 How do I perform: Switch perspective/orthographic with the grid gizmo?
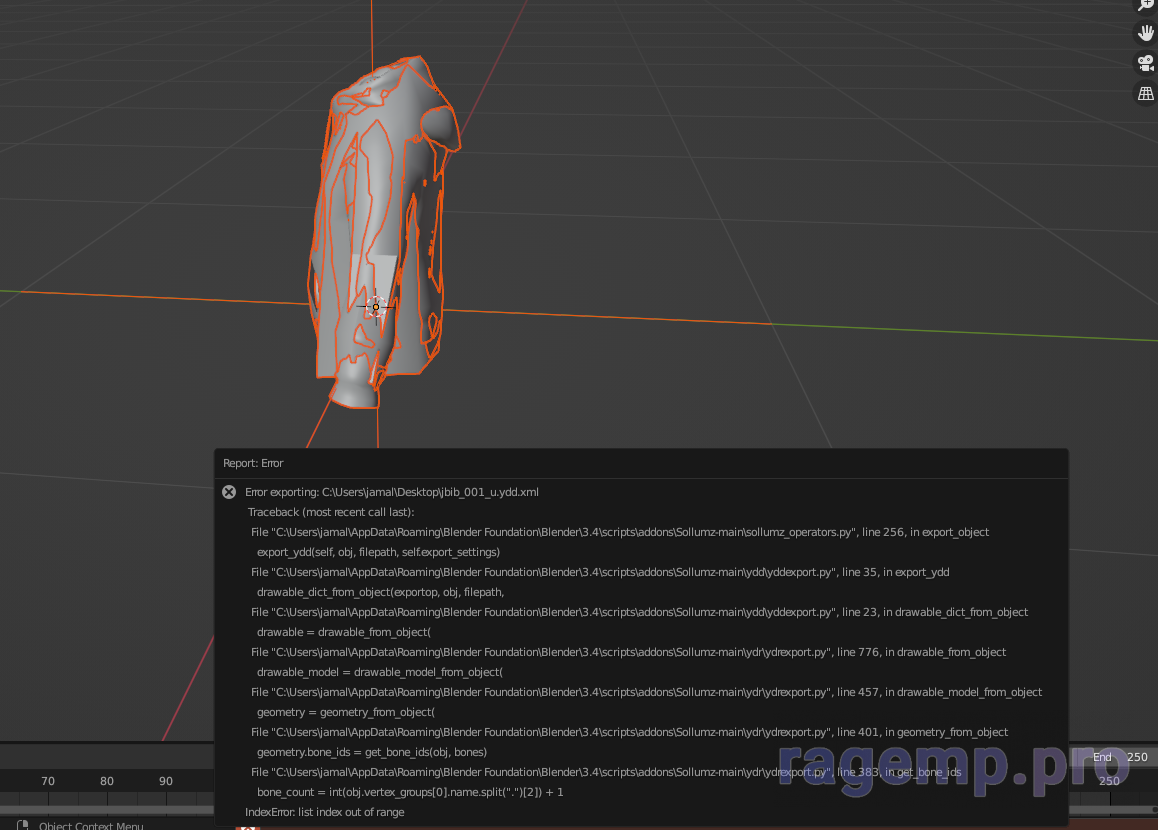click(1145, 94)
